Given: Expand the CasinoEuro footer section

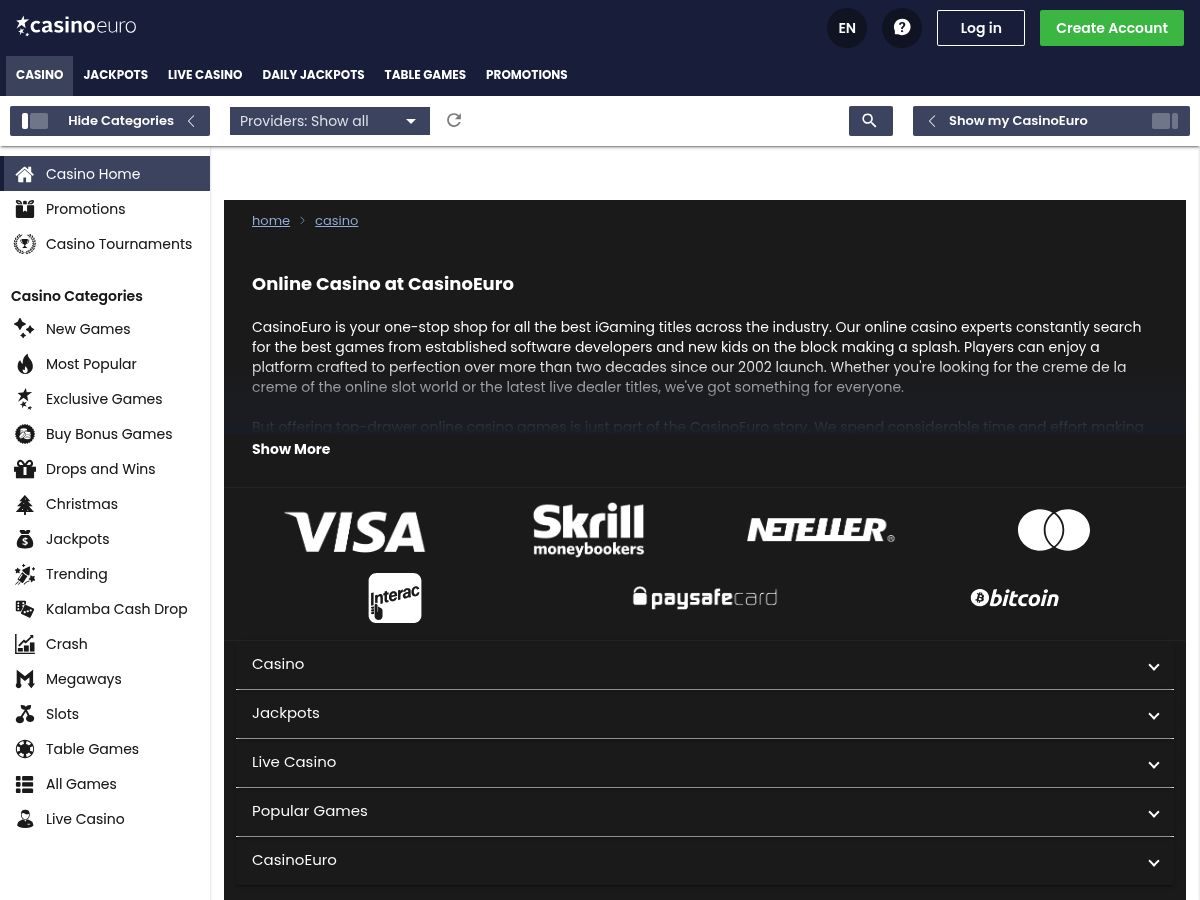Looking at the screenshot, I should point(705,861).
